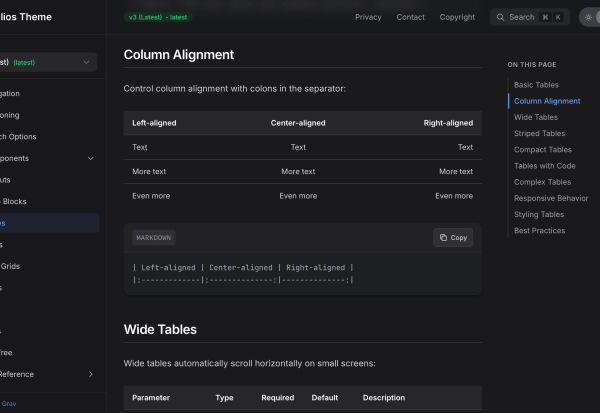Screen dimensions: 600x413
Task: Open the Tree item in the sidebar
Action: coord(6,353)
